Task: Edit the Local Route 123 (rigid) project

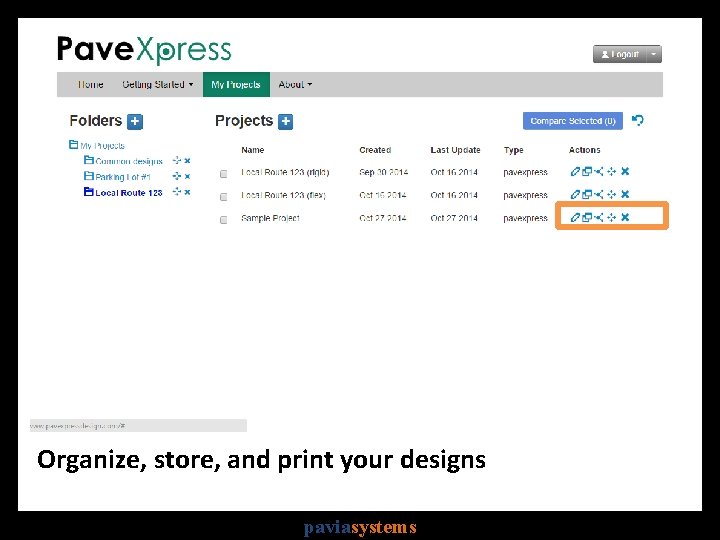Action: point(575,172)
